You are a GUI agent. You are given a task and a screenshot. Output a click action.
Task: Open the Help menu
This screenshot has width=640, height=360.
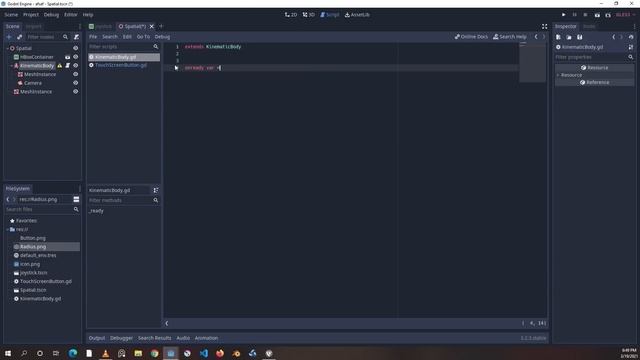click(x=88, y=15)
